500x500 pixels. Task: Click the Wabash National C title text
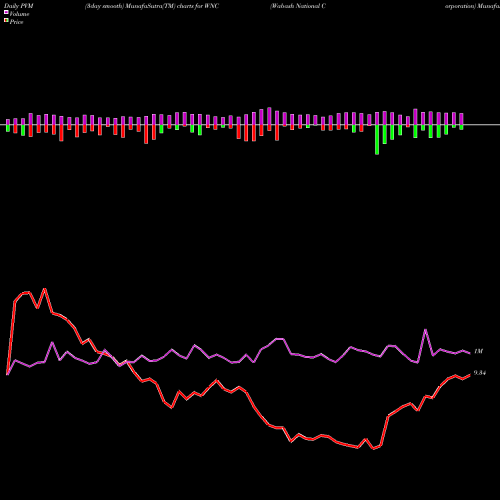(298, 6)
